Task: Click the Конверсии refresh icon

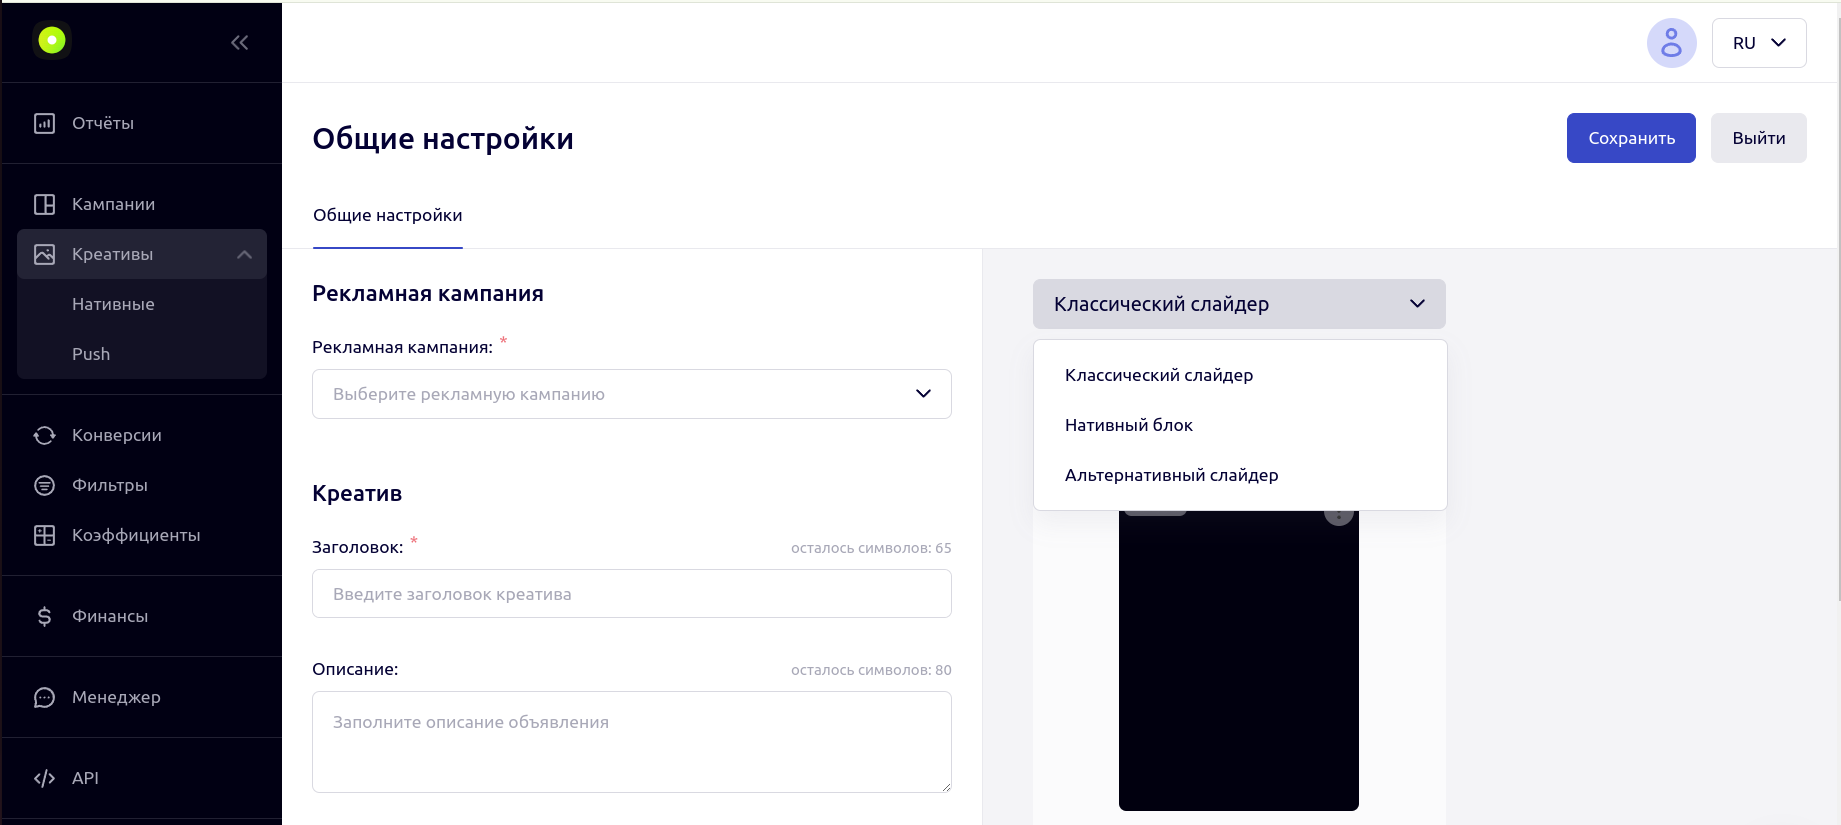Action: pos(44,435)
